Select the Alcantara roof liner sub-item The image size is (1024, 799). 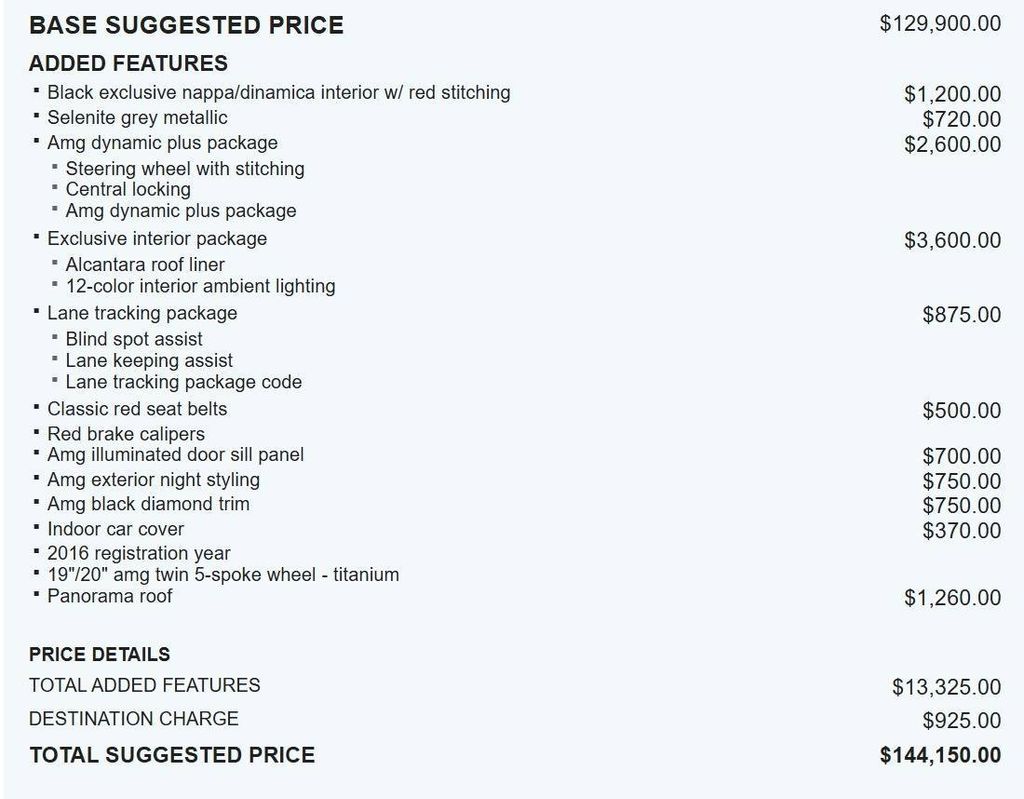click(145, 265)
